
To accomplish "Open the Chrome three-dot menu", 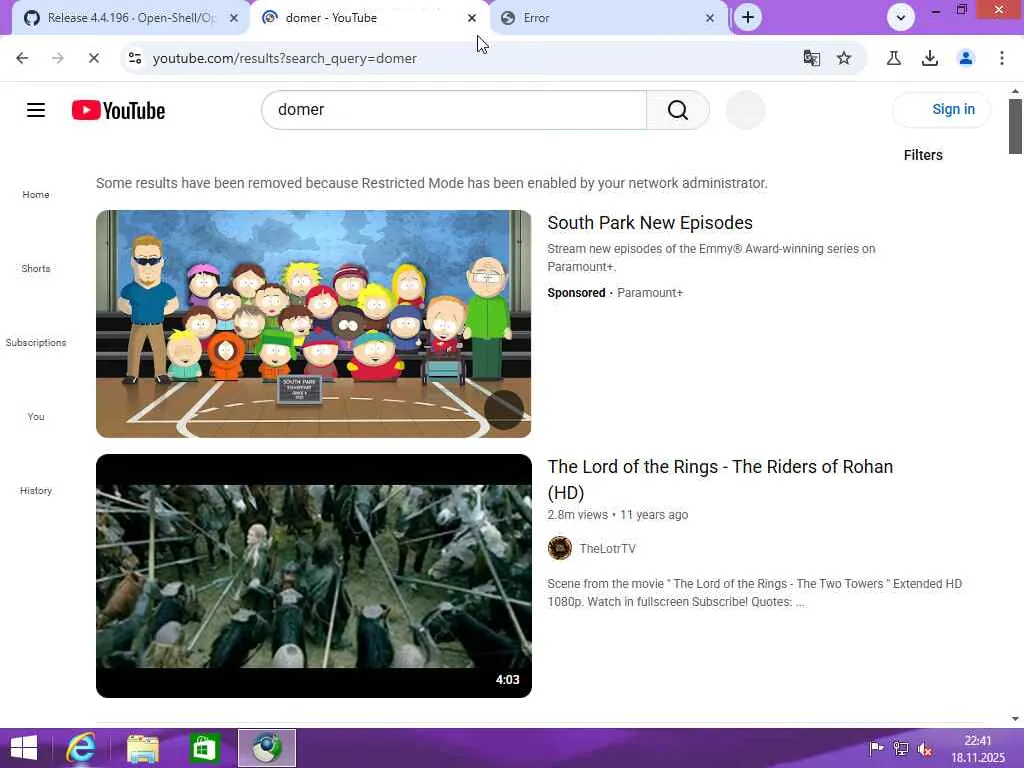I will pos(1002,58).
